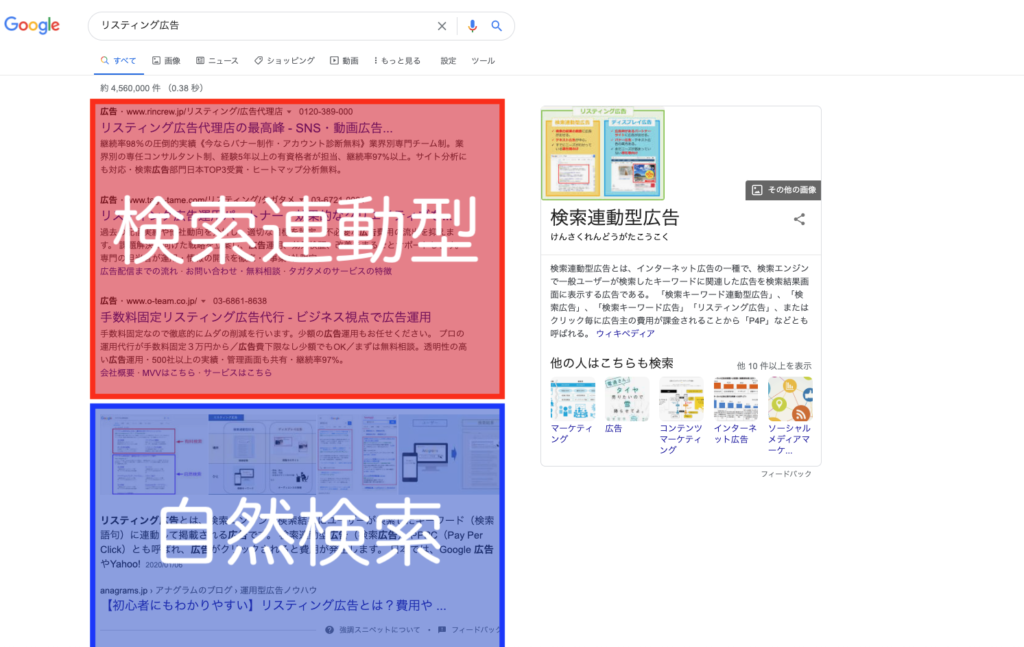1024x647 pixels.
Task: Expand rincrew.jp ad URL dropdown arrow
Action: click(289, 112)
